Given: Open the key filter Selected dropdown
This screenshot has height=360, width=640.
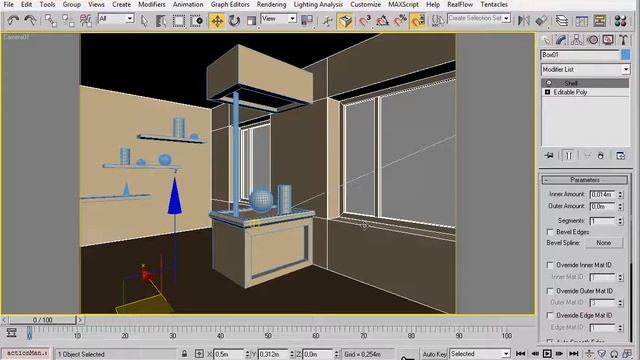Looking at the screenshot, I should 480,354.
